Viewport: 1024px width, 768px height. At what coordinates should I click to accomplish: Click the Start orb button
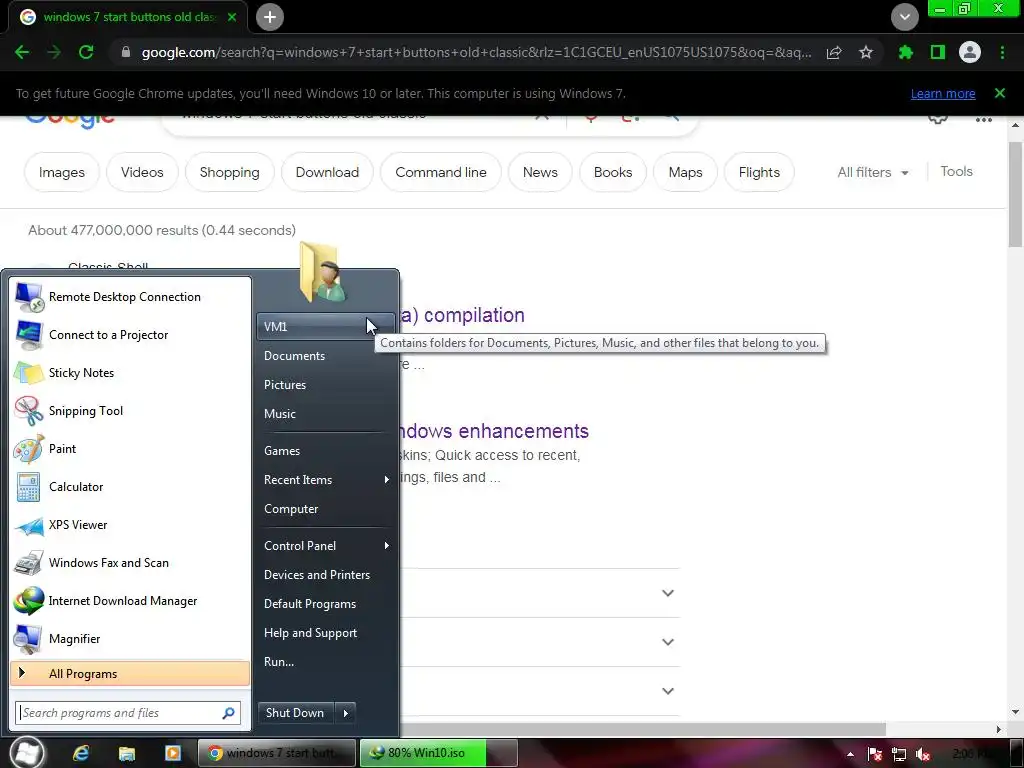[x=27, y=752]
